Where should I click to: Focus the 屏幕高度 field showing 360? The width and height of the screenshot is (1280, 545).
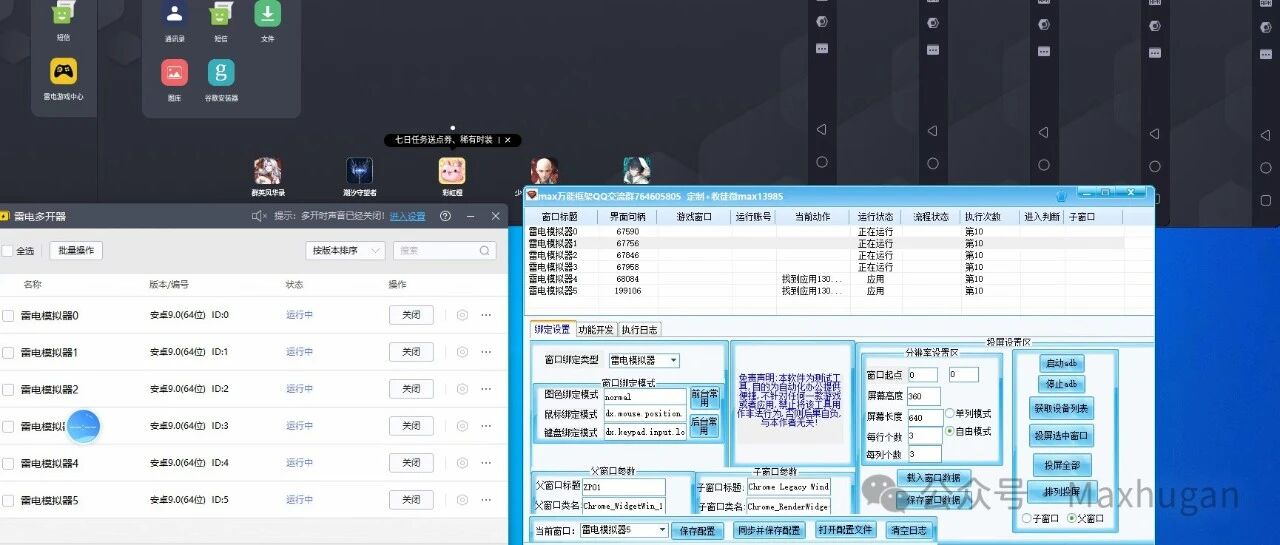pyautogui.click(x=925, y=396)
